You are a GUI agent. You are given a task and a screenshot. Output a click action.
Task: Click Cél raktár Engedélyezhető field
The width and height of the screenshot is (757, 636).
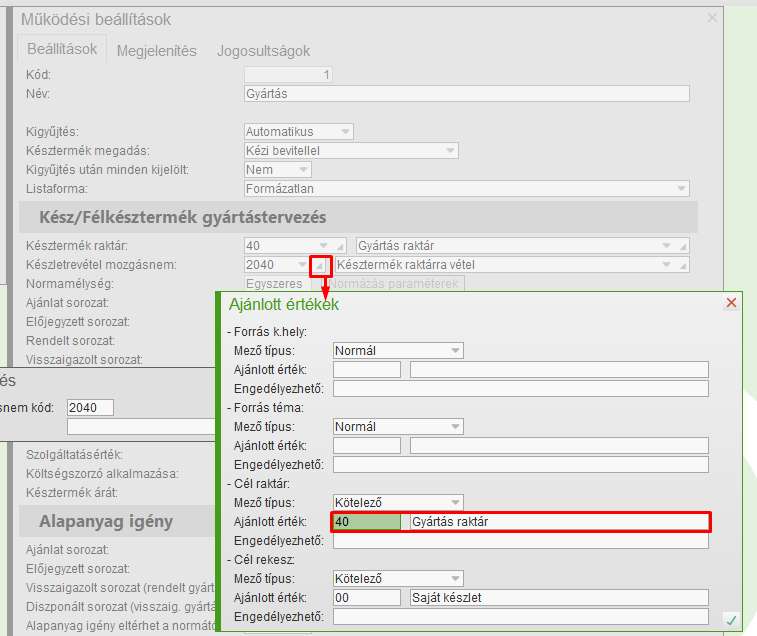520,541
